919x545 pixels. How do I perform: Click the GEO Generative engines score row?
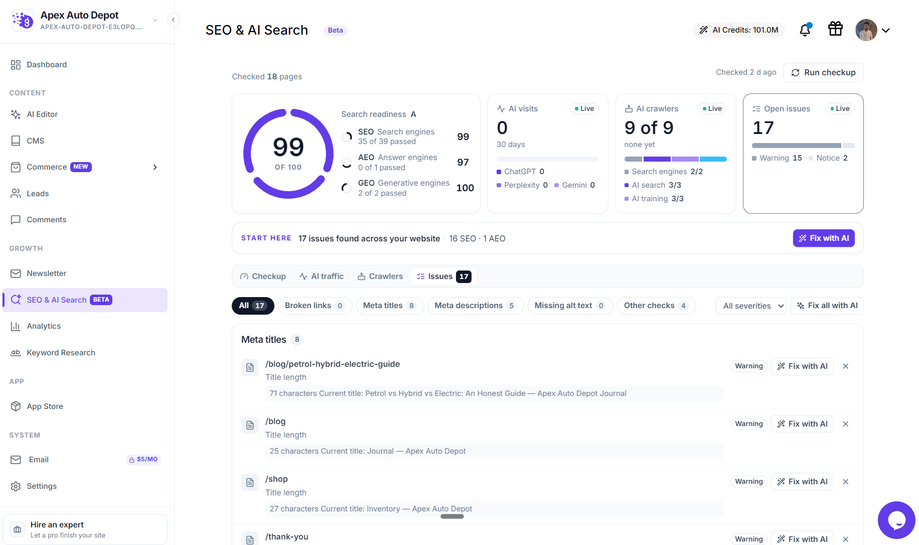408,188
